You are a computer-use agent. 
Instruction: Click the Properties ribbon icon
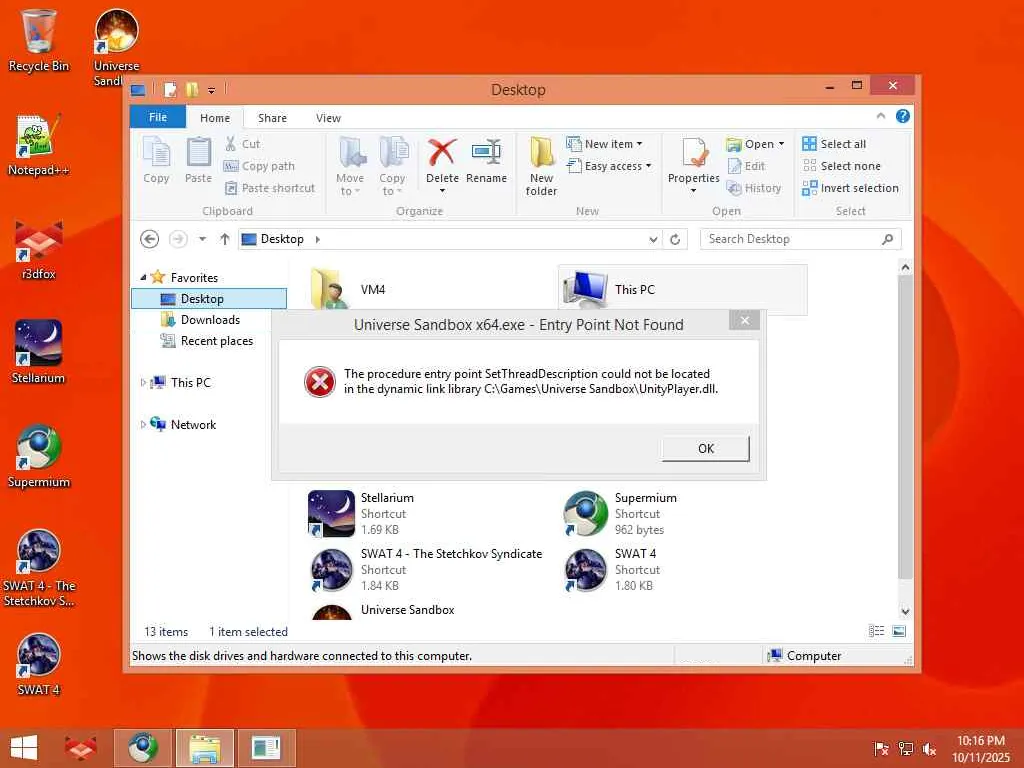click(694, 159)
